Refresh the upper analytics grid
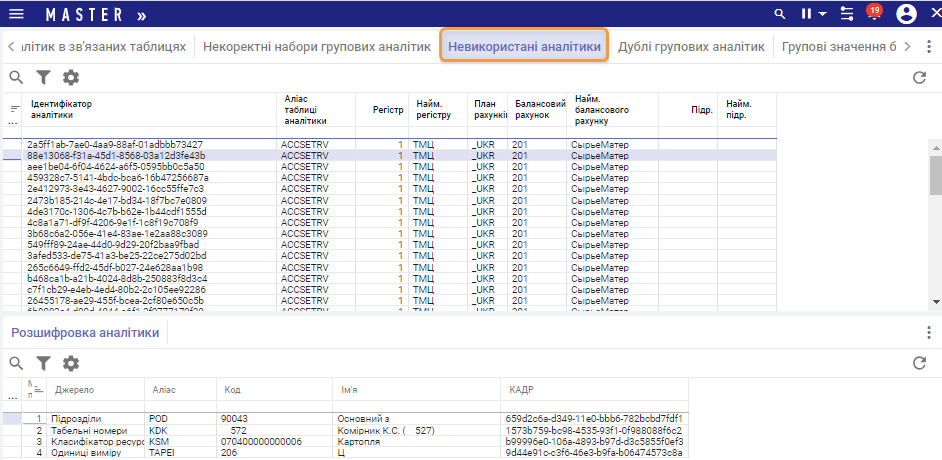 tap(919, 77)
